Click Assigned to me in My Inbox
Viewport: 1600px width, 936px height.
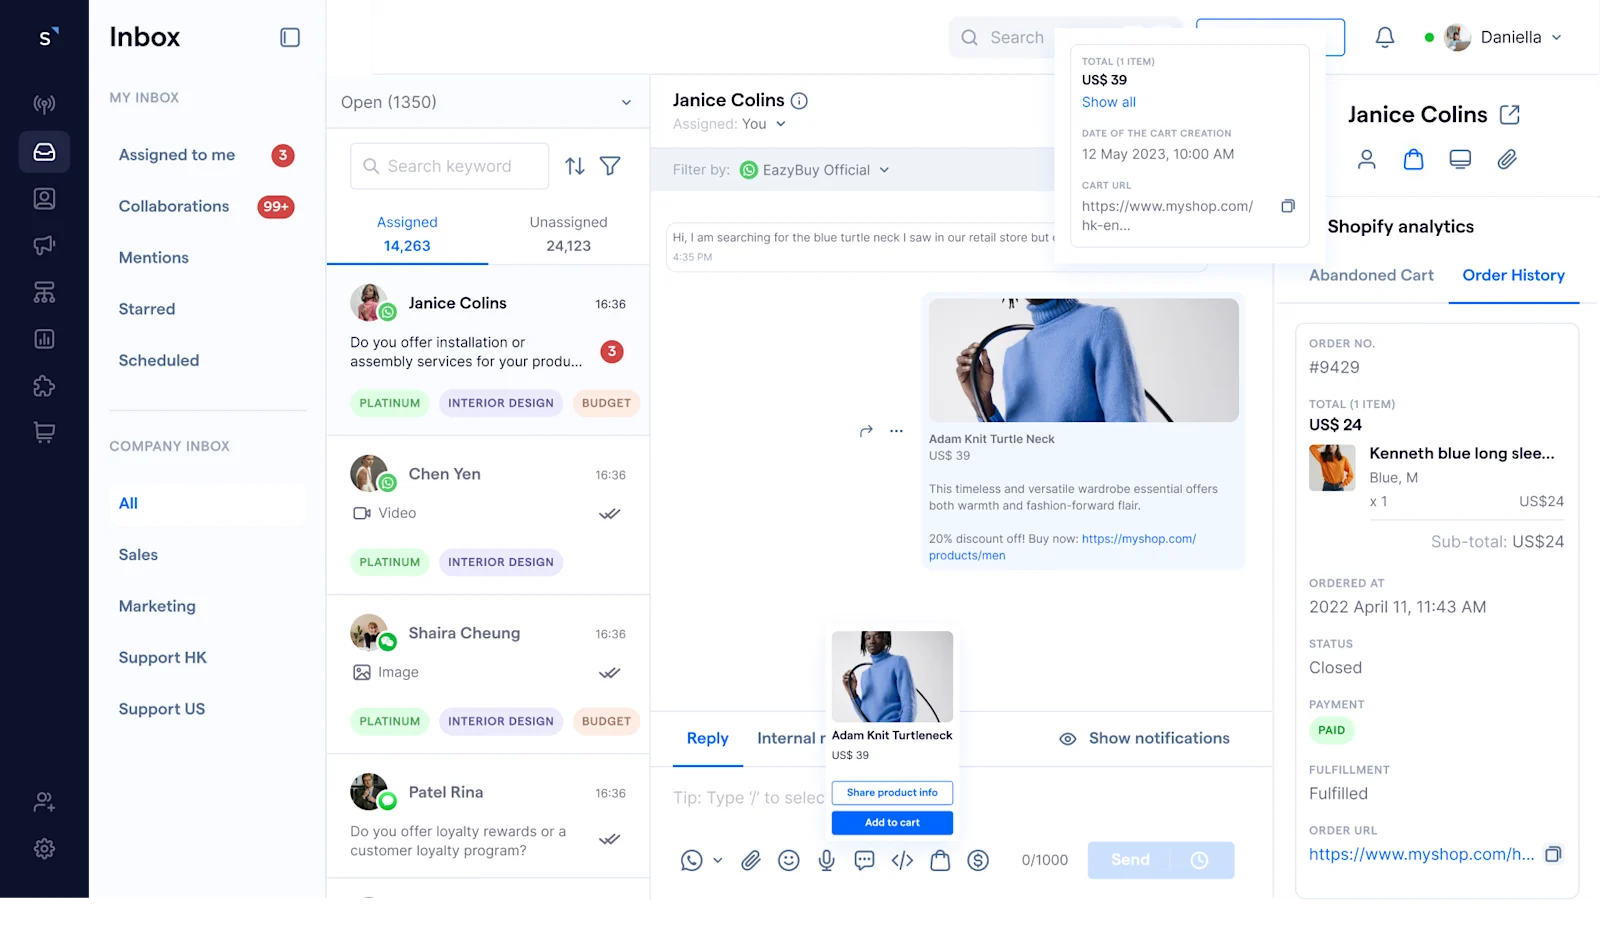[176, 155]
